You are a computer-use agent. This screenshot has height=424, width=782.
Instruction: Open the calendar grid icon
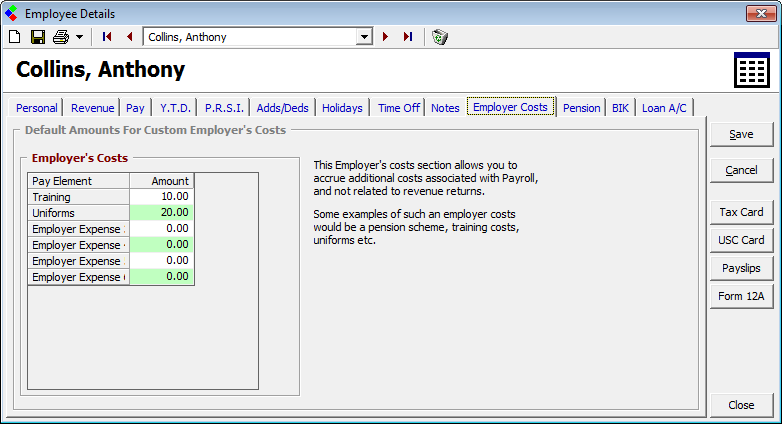tap(751, 72)
